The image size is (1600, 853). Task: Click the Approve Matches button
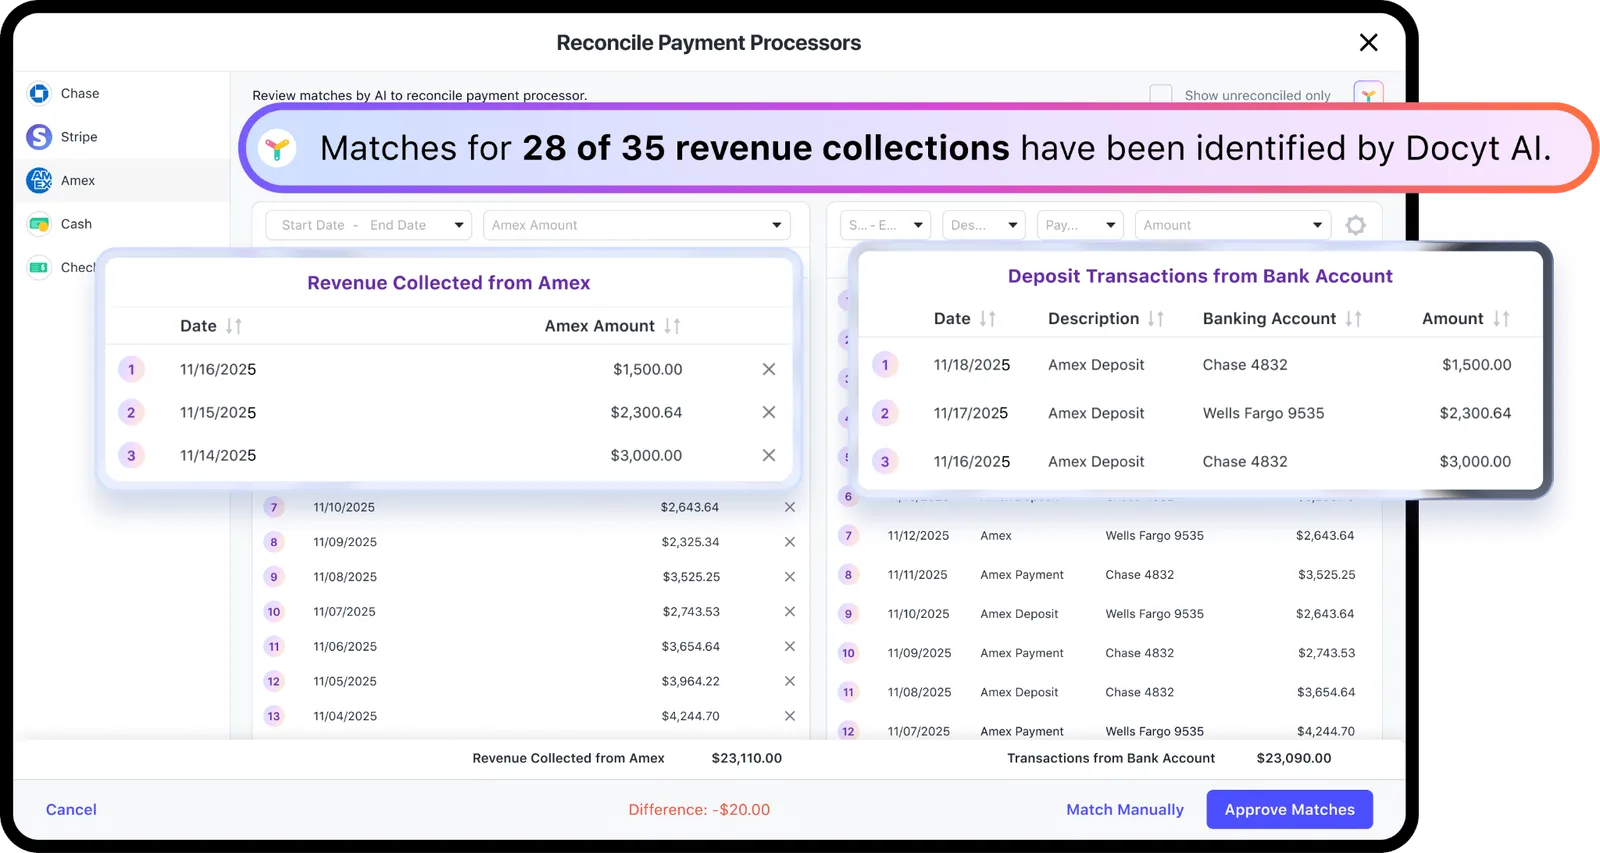[x=1290, y=809]
